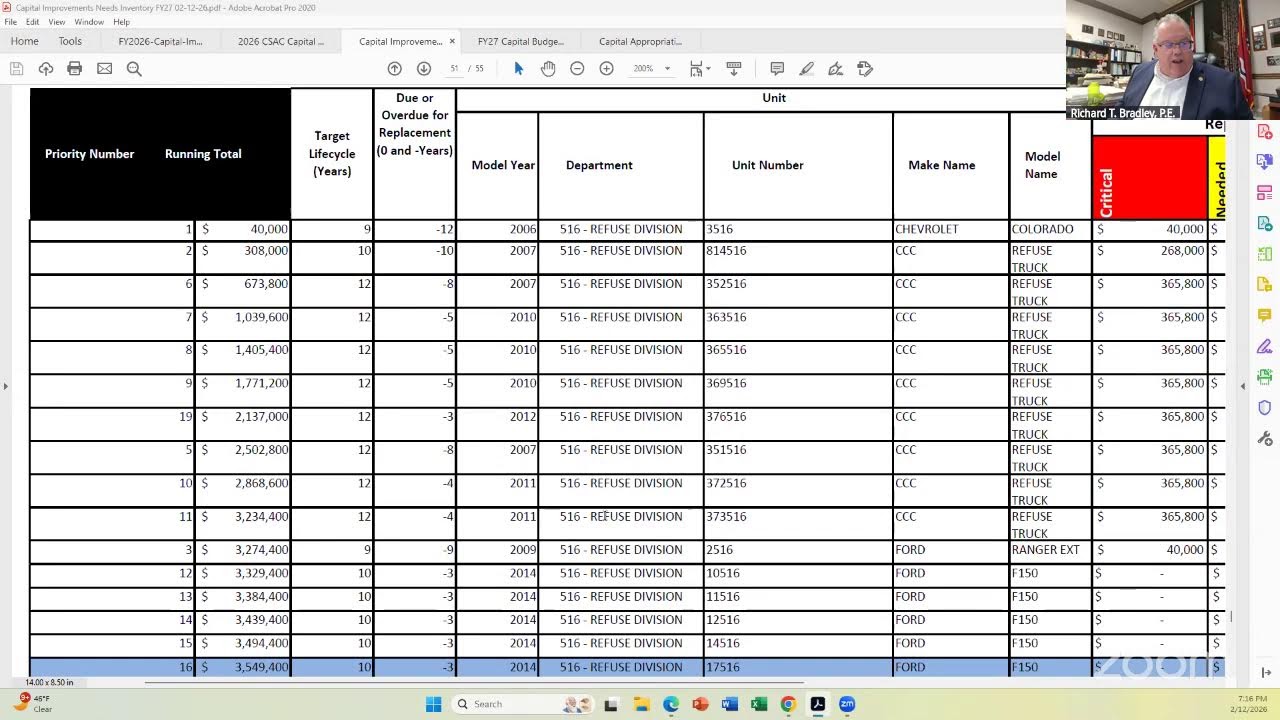Choose the Selection arrow tool

(518, 69)
